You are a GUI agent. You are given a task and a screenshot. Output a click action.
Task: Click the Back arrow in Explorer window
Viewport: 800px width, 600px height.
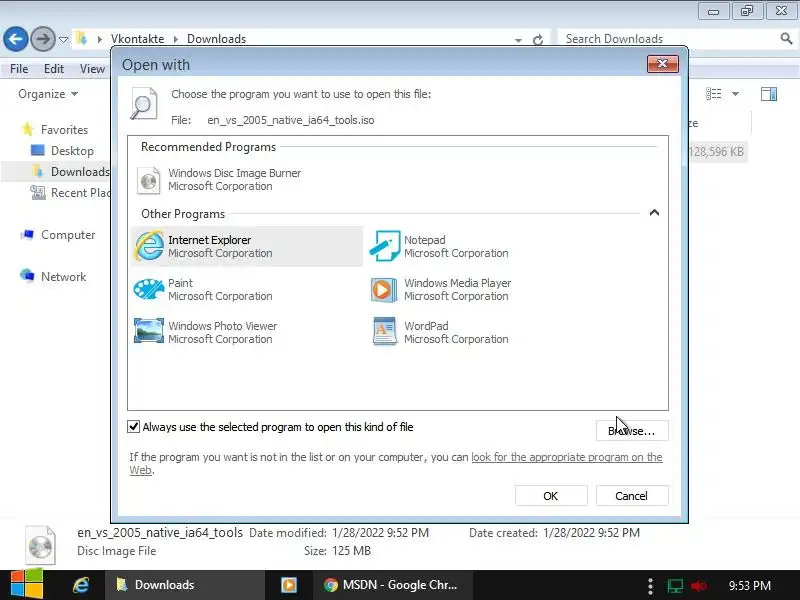16,39
